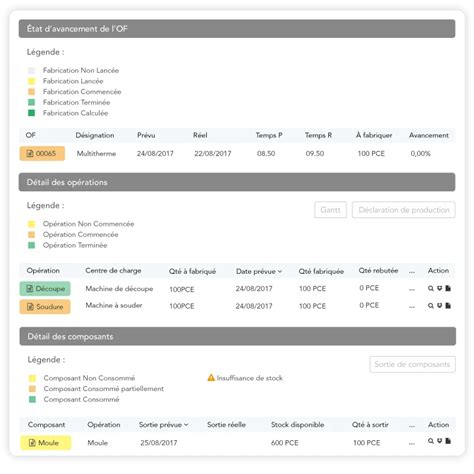Screen dimensions: 474x474
Task: Click the Temps P column header
Action: point(269,135)
